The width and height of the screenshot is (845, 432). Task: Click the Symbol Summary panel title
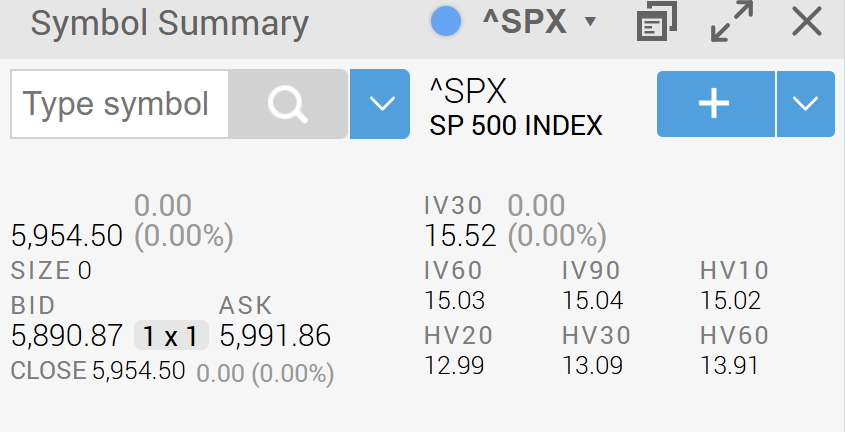coord(170,23)
